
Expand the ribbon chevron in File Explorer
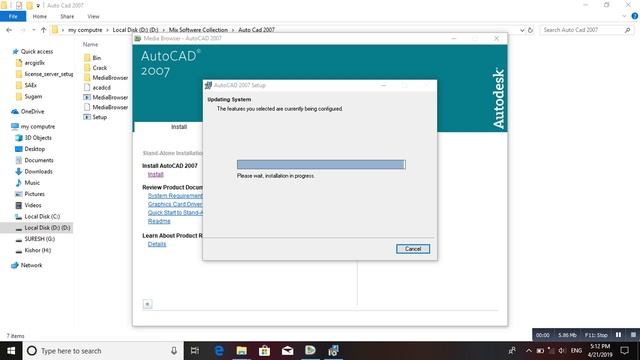624,16
